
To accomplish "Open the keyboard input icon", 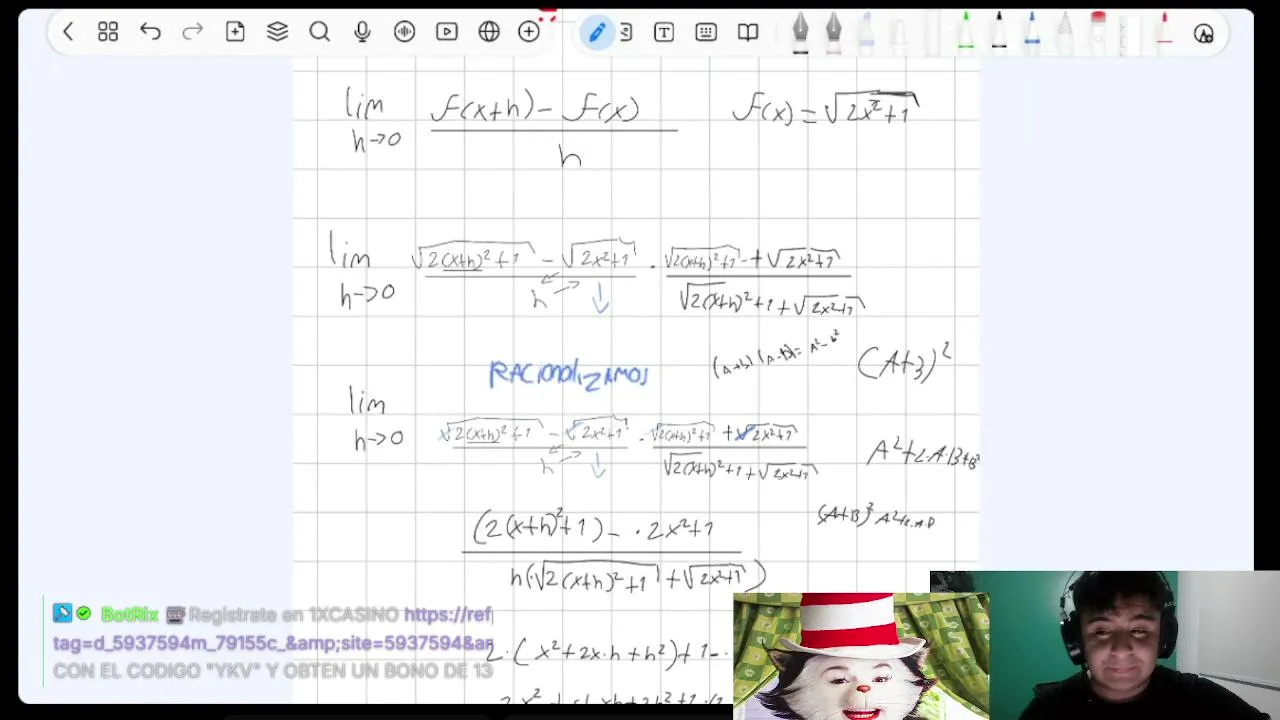I will (x=706, y=32).
